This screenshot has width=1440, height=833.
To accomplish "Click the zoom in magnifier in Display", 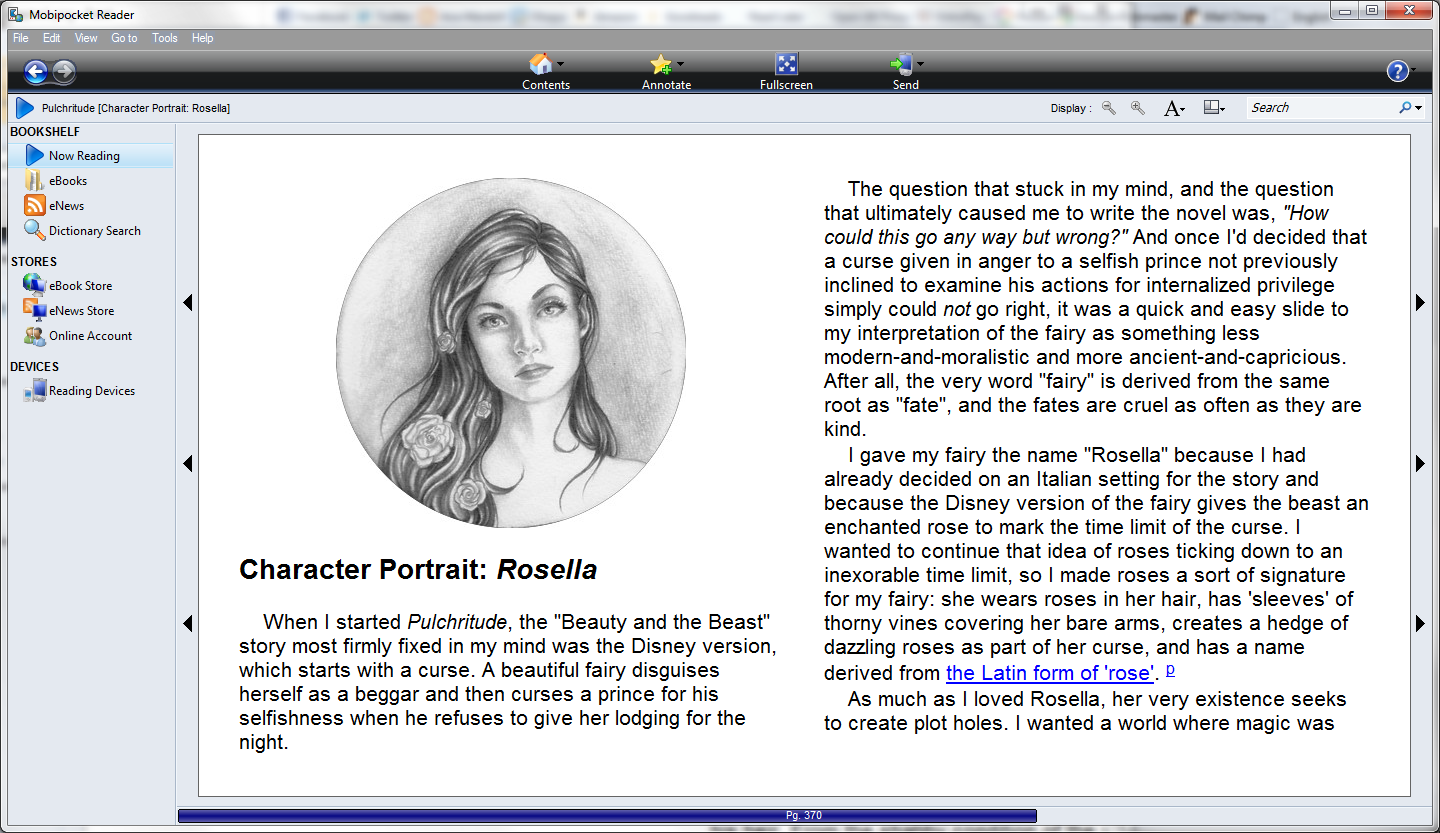I will [1138, 108].
